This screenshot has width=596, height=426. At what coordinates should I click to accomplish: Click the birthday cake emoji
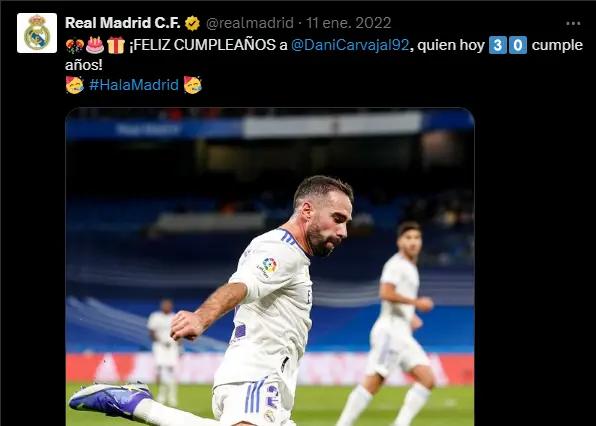95,45
